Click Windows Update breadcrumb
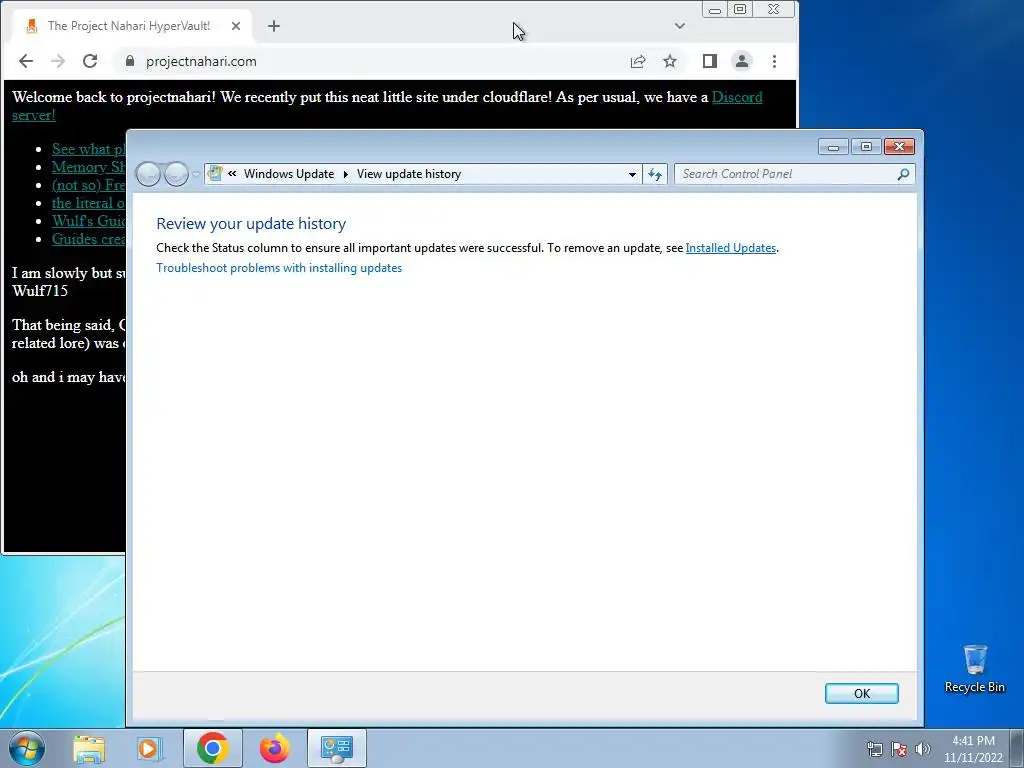The width and height of the screenshot is (1024, 768). pyautogui.click(x=289, y=174)
